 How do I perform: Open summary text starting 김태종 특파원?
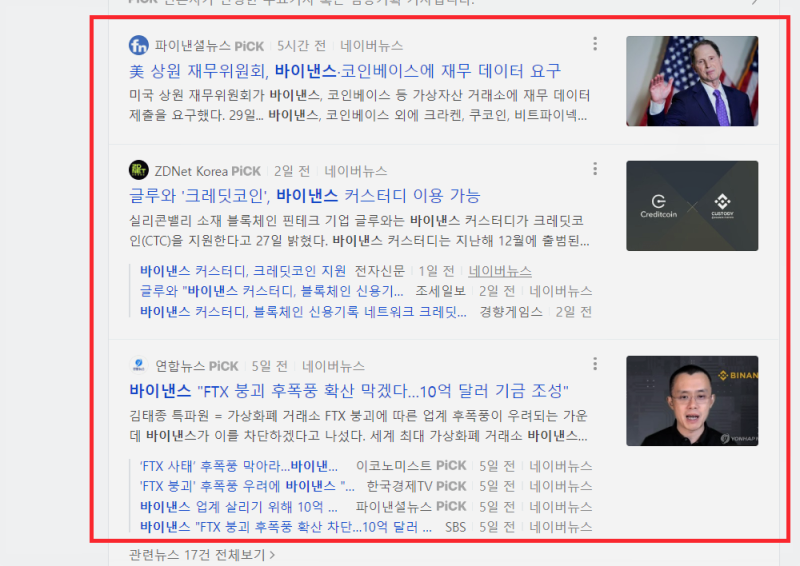[x=359, y=426]
